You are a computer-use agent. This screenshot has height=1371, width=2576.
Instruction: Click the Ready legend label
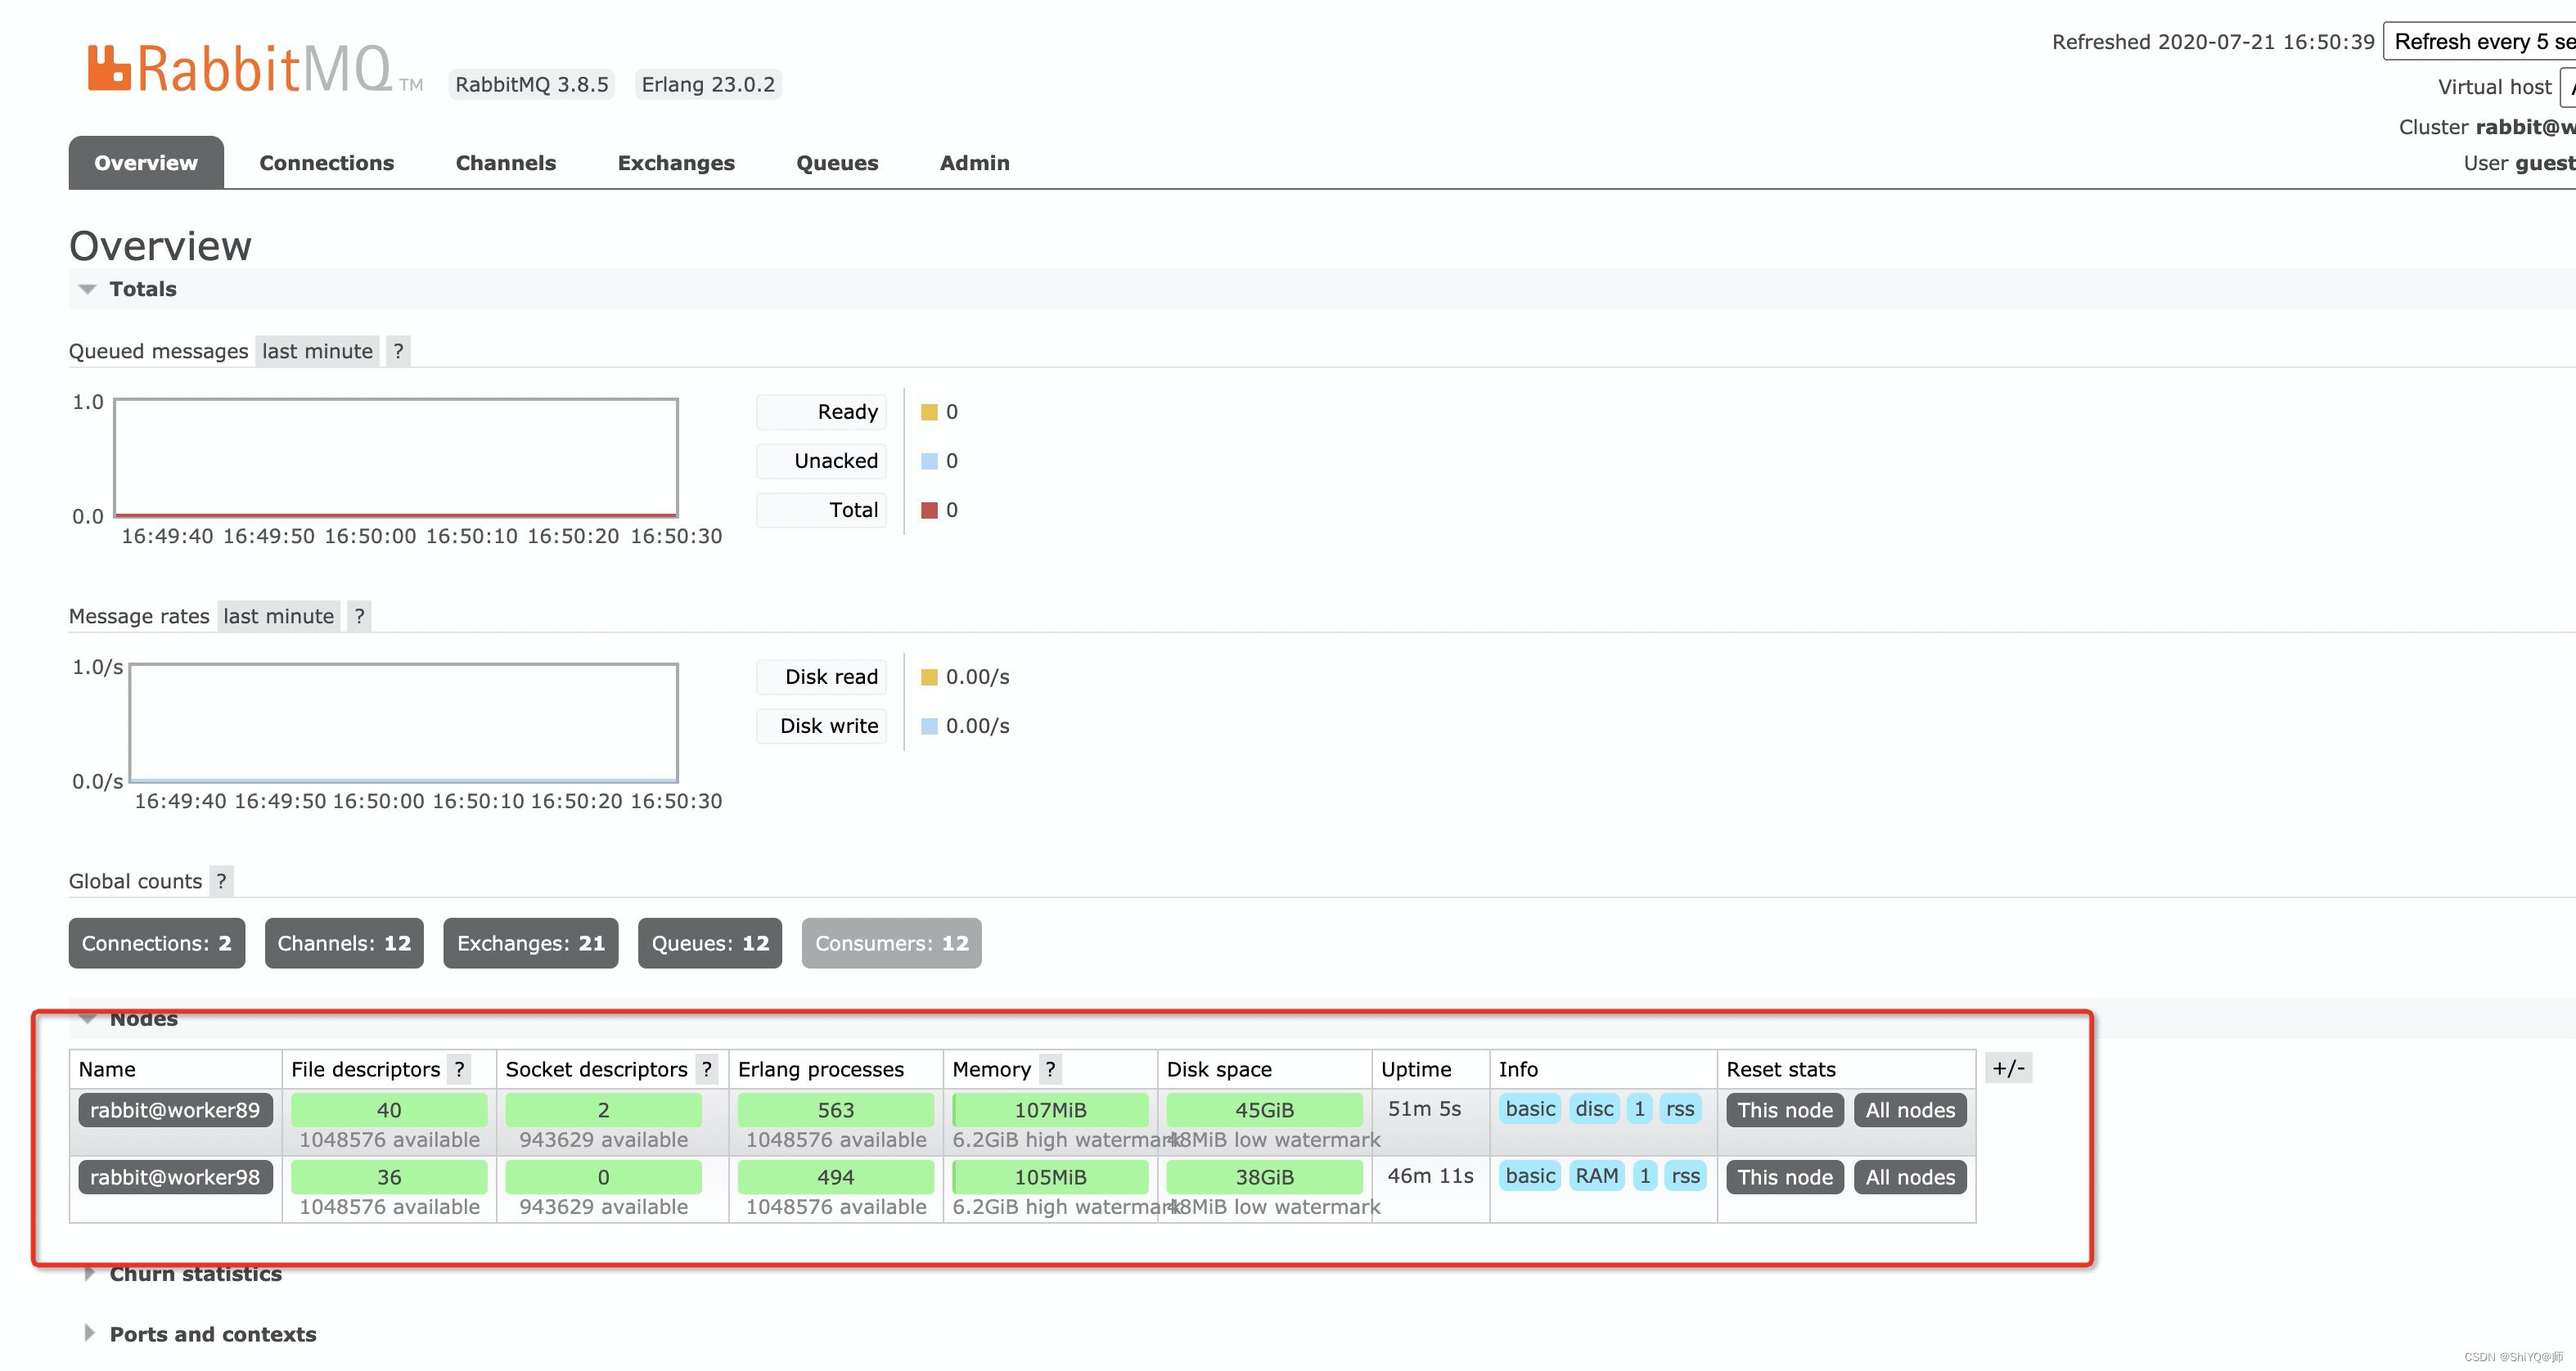(x=821, y=412)
